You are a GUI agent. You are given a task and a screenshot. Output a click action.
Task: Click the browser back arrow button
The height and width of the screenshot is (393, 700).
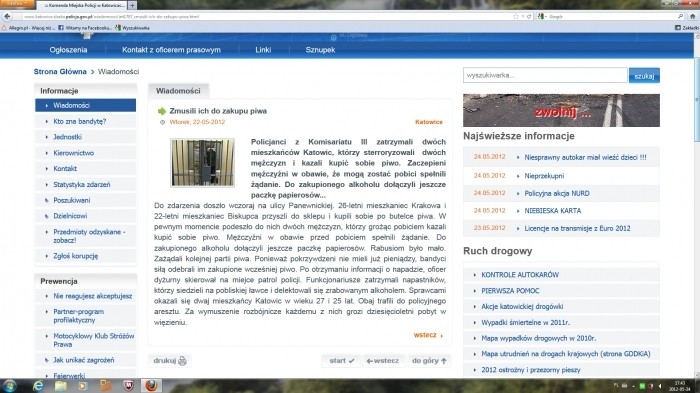[x=7, y=17]
